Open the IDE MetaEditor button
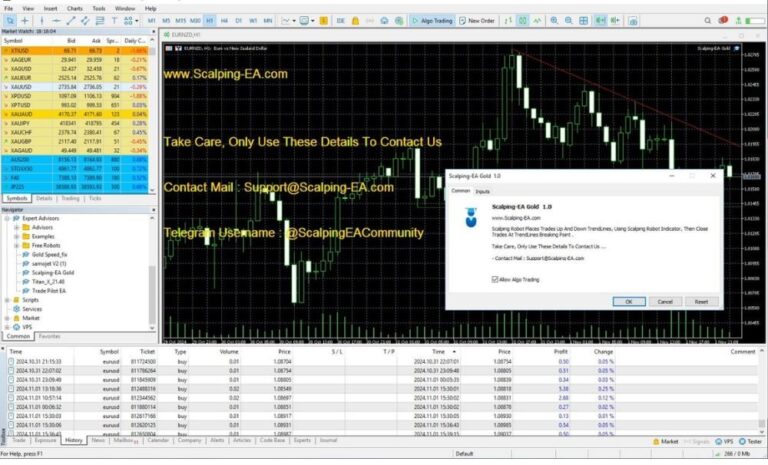 click(340, 21)
